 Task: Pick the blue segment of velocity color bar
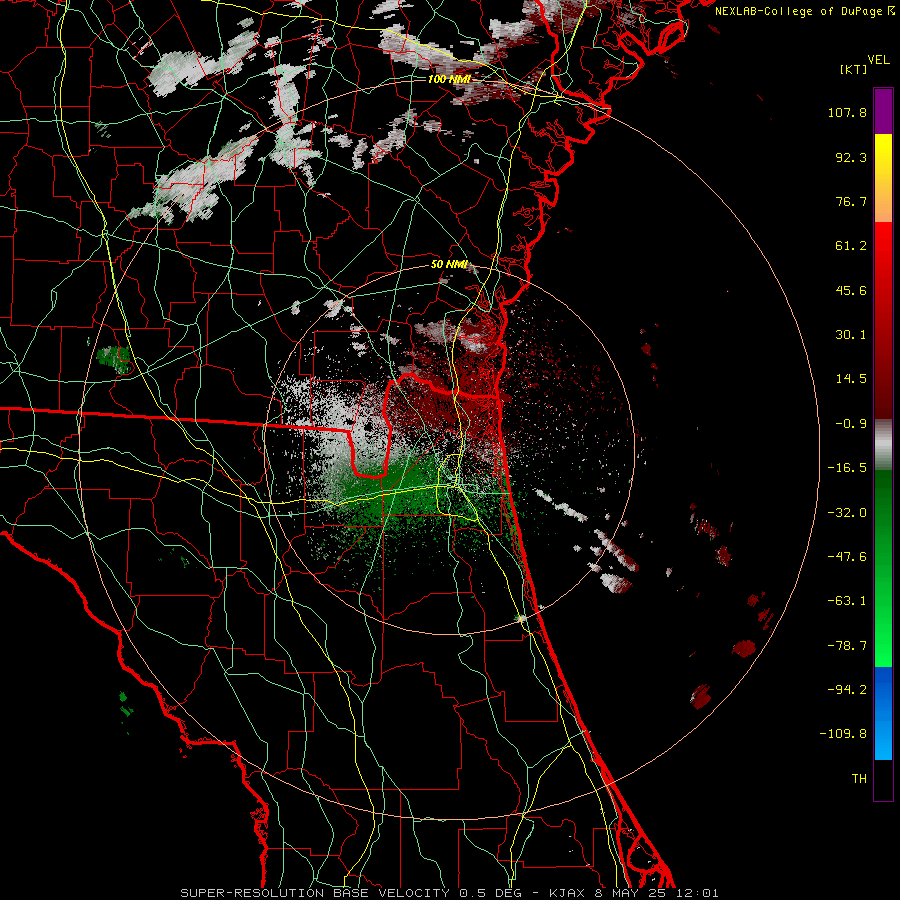point(883,713)
